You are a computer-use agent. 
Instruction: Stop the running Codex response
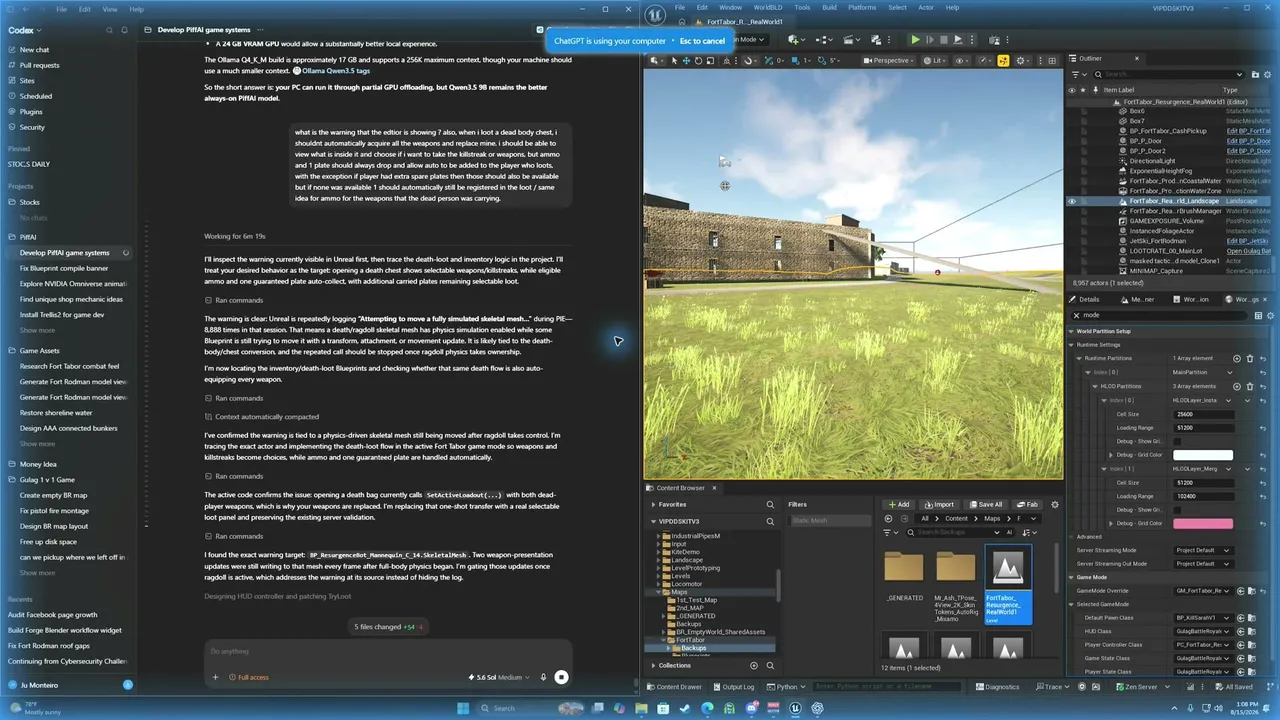[562, 677]
